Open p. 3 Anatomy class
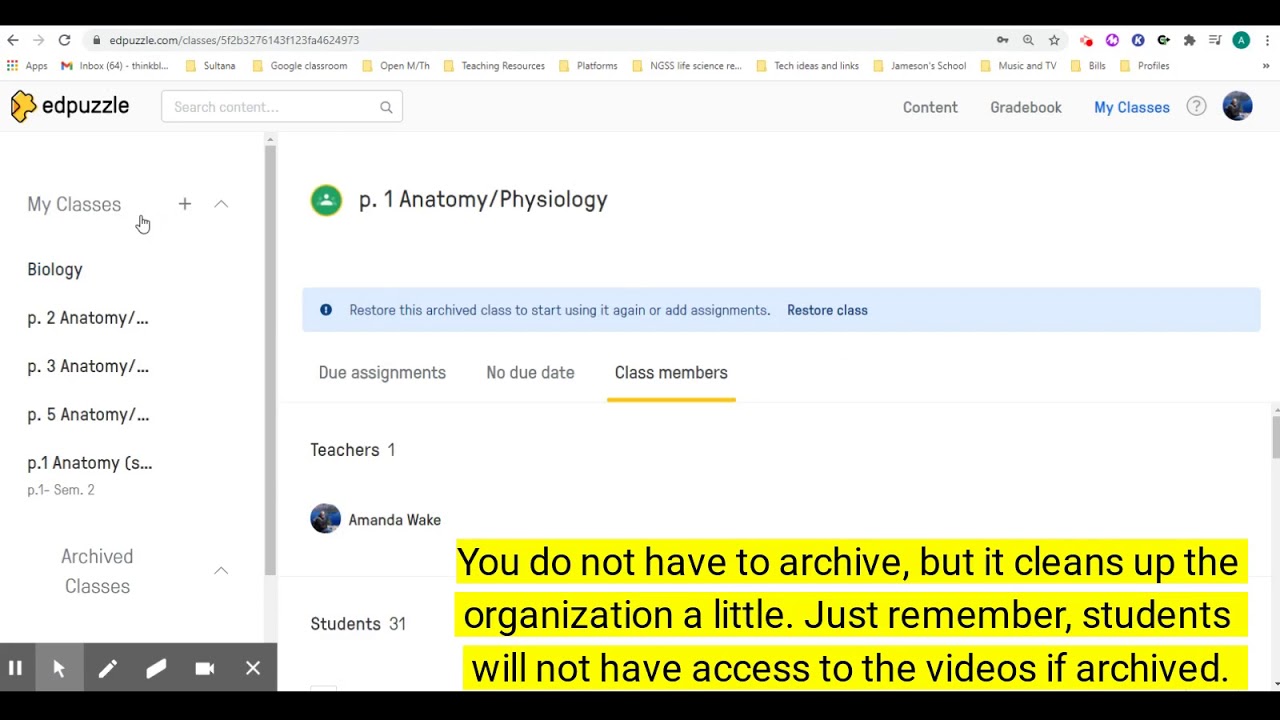This screenshot has width=1280, height=720. 88,366
